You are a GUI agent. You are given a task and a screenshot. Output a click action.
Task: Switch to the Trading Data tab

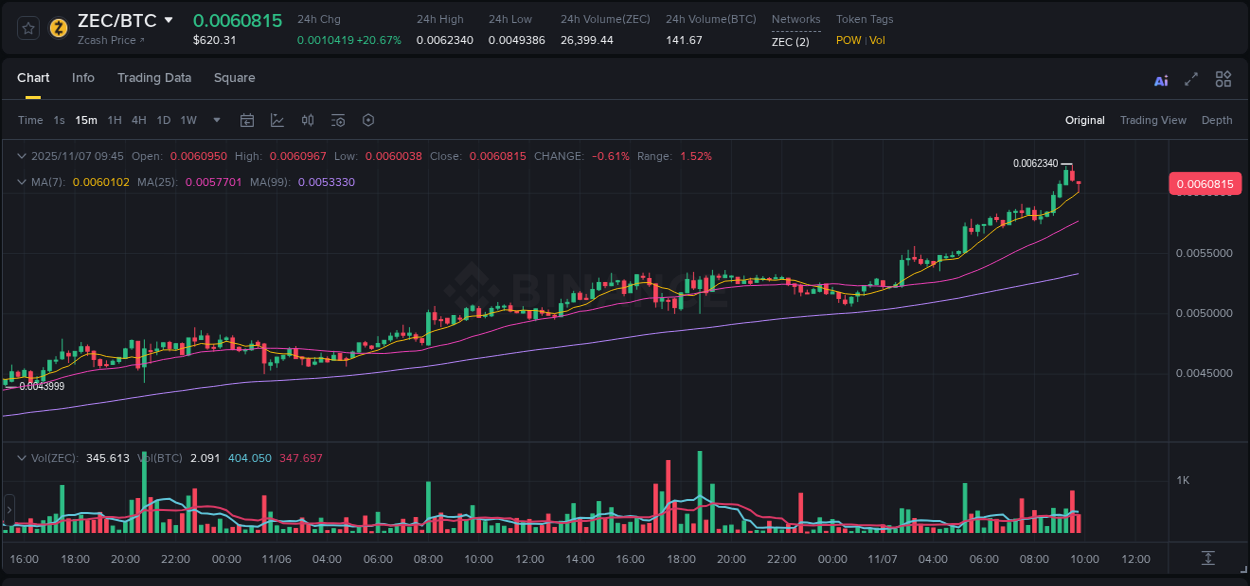[x=154, y=78]
